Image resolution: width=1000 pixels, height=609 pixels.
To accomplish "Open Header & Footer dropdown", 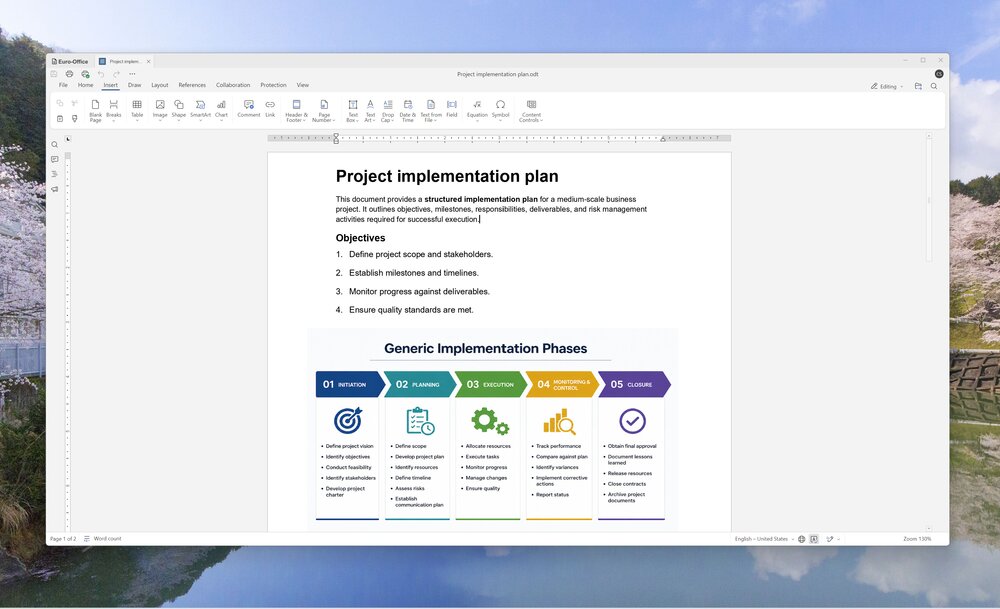I will coord(296,110).
